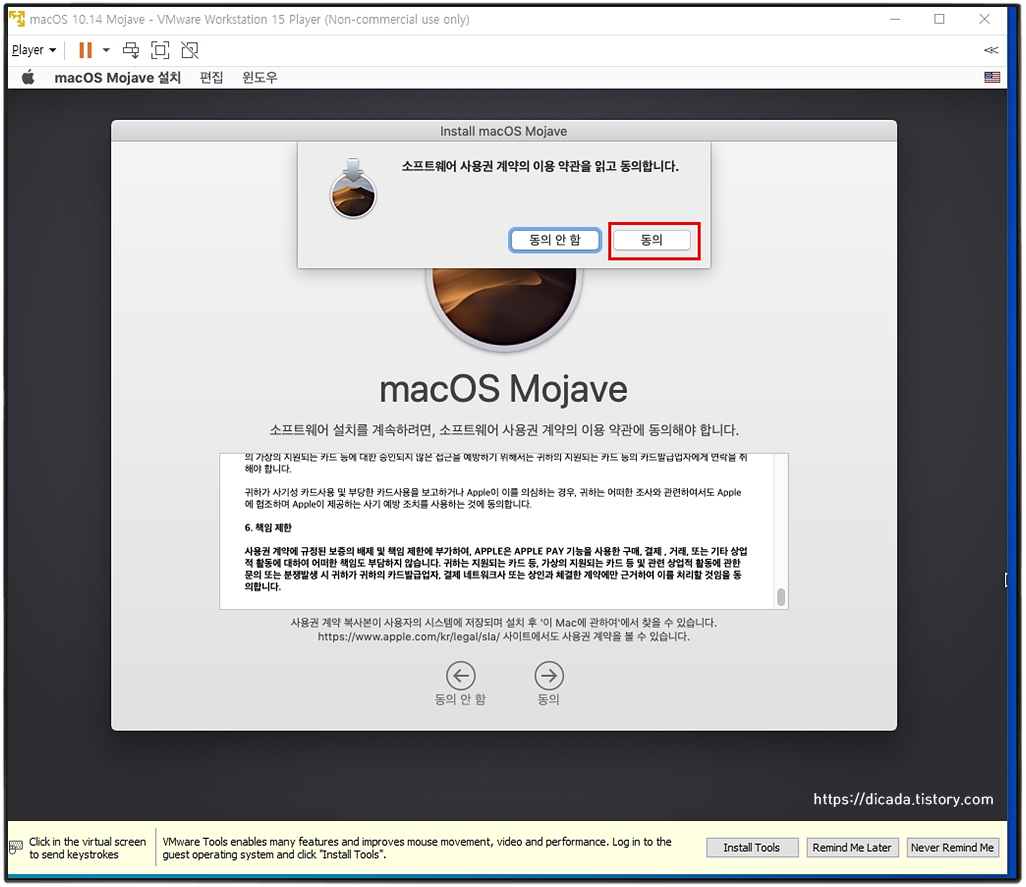Click the Install macOS Mojave window title
This screenshot has height=887, width=1026.
[x=503, y=131]
